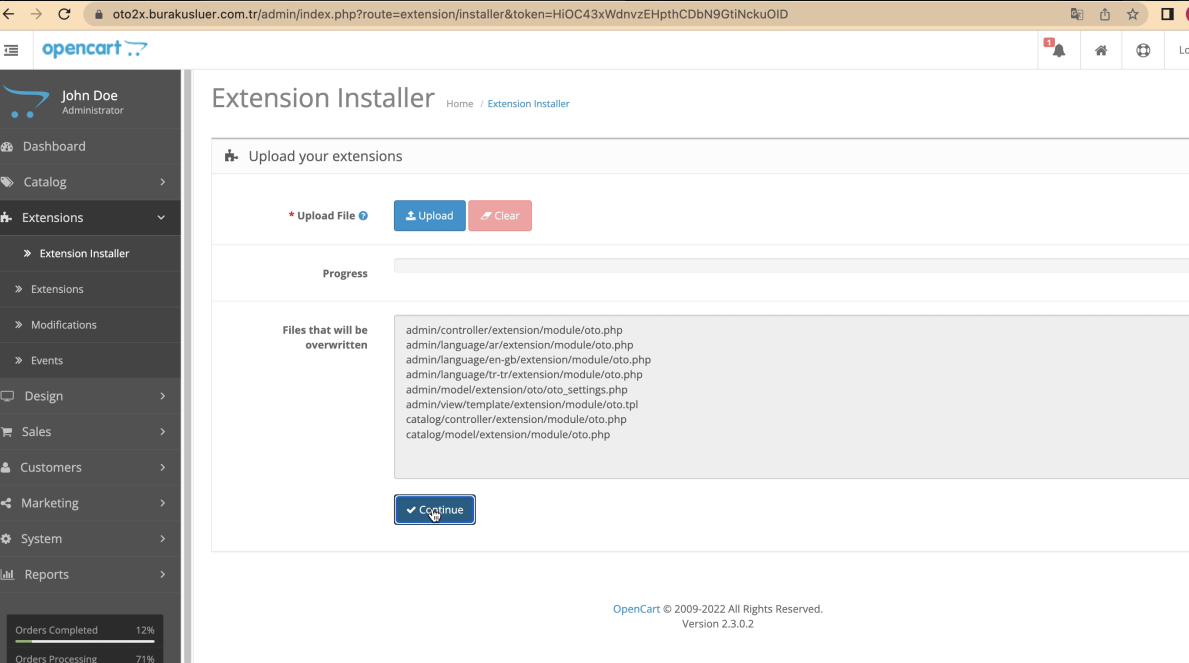Expand the Catalog menu chevron
Viewport: 1189px width, 663px height.
coord(162,182)
